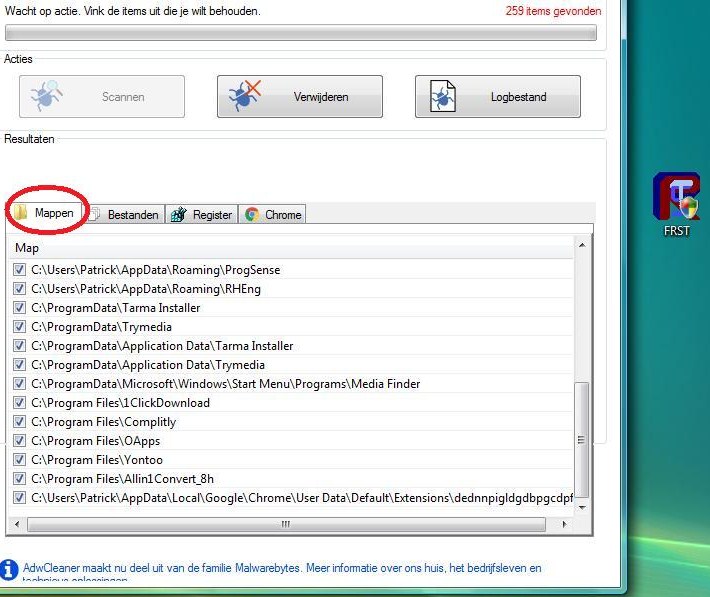This screenshot has width=710, height=597.
Task: Click the files icon on Bestanden tab
Action: pyautogui.click(x=95, y=214)
